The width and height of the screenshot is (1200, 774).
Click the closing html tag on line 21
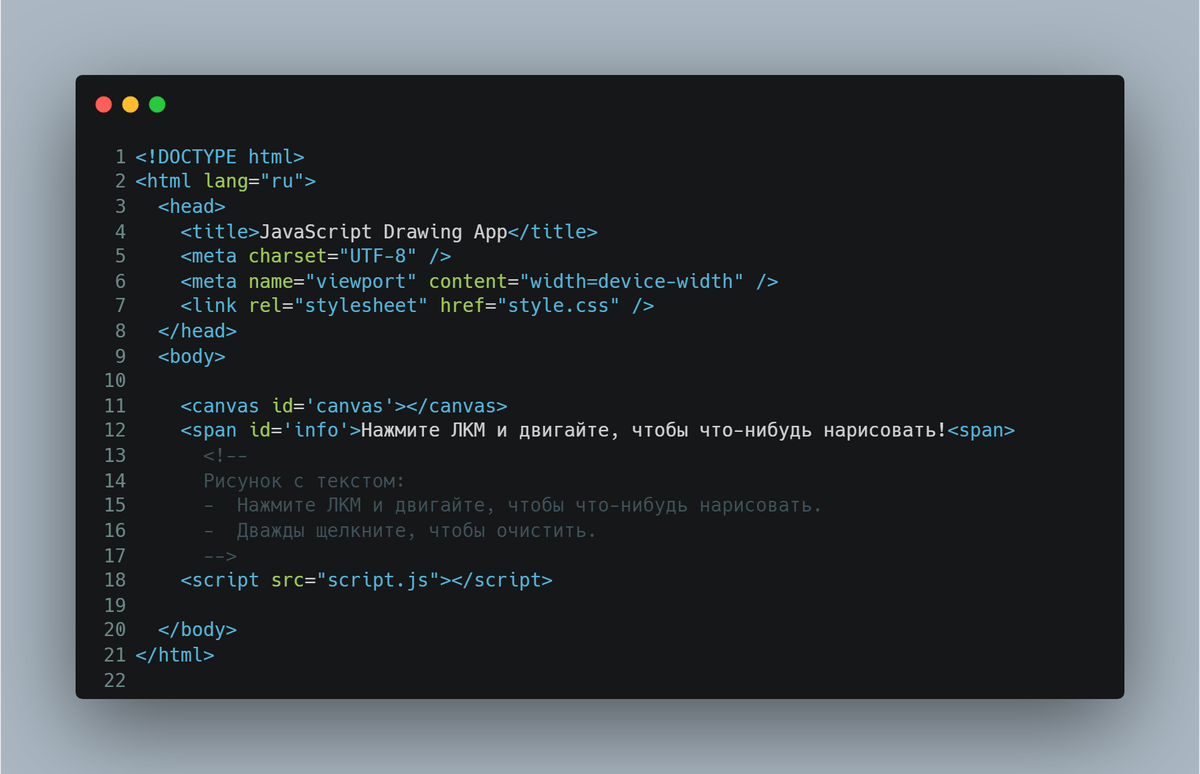pyautogui.click(x=175, y=655)
